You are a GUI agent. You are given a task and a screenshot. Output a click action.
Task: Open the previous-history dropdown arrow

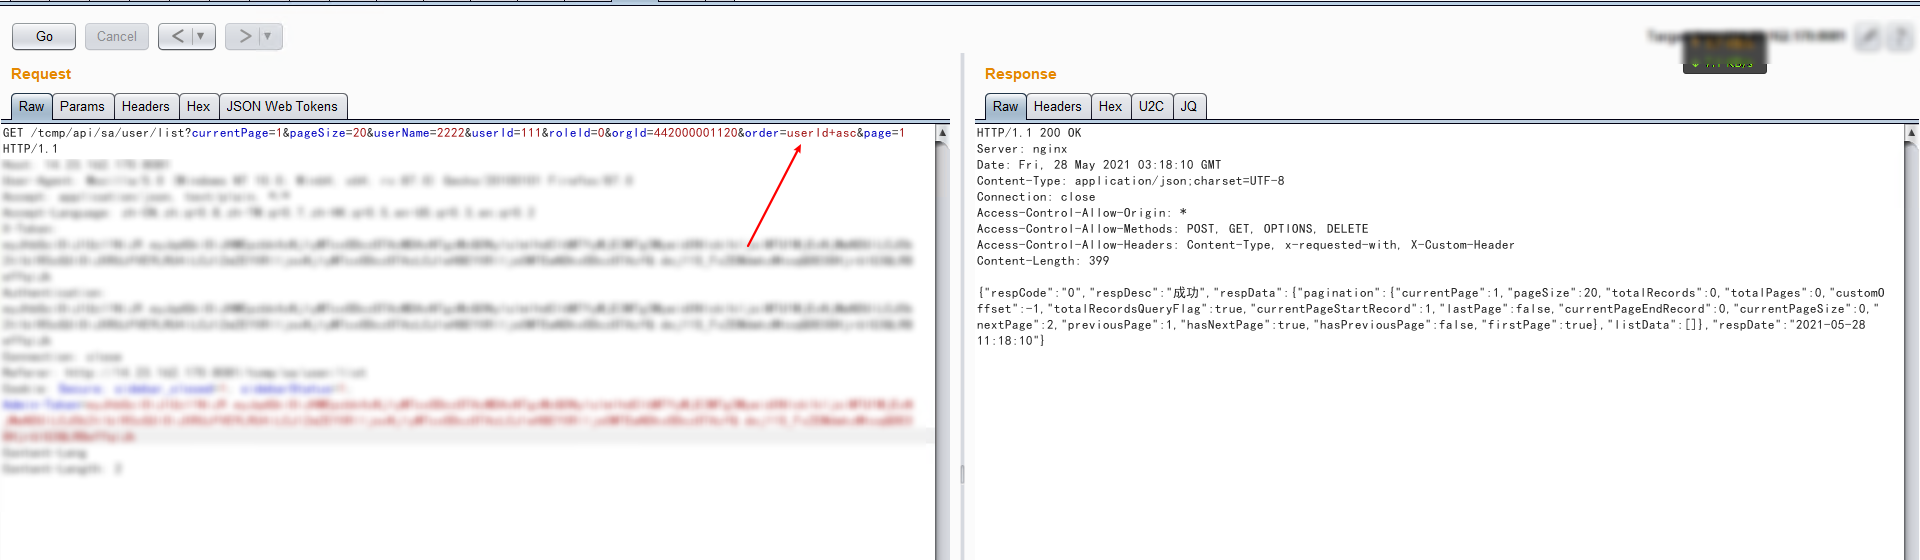pos(201,37)
